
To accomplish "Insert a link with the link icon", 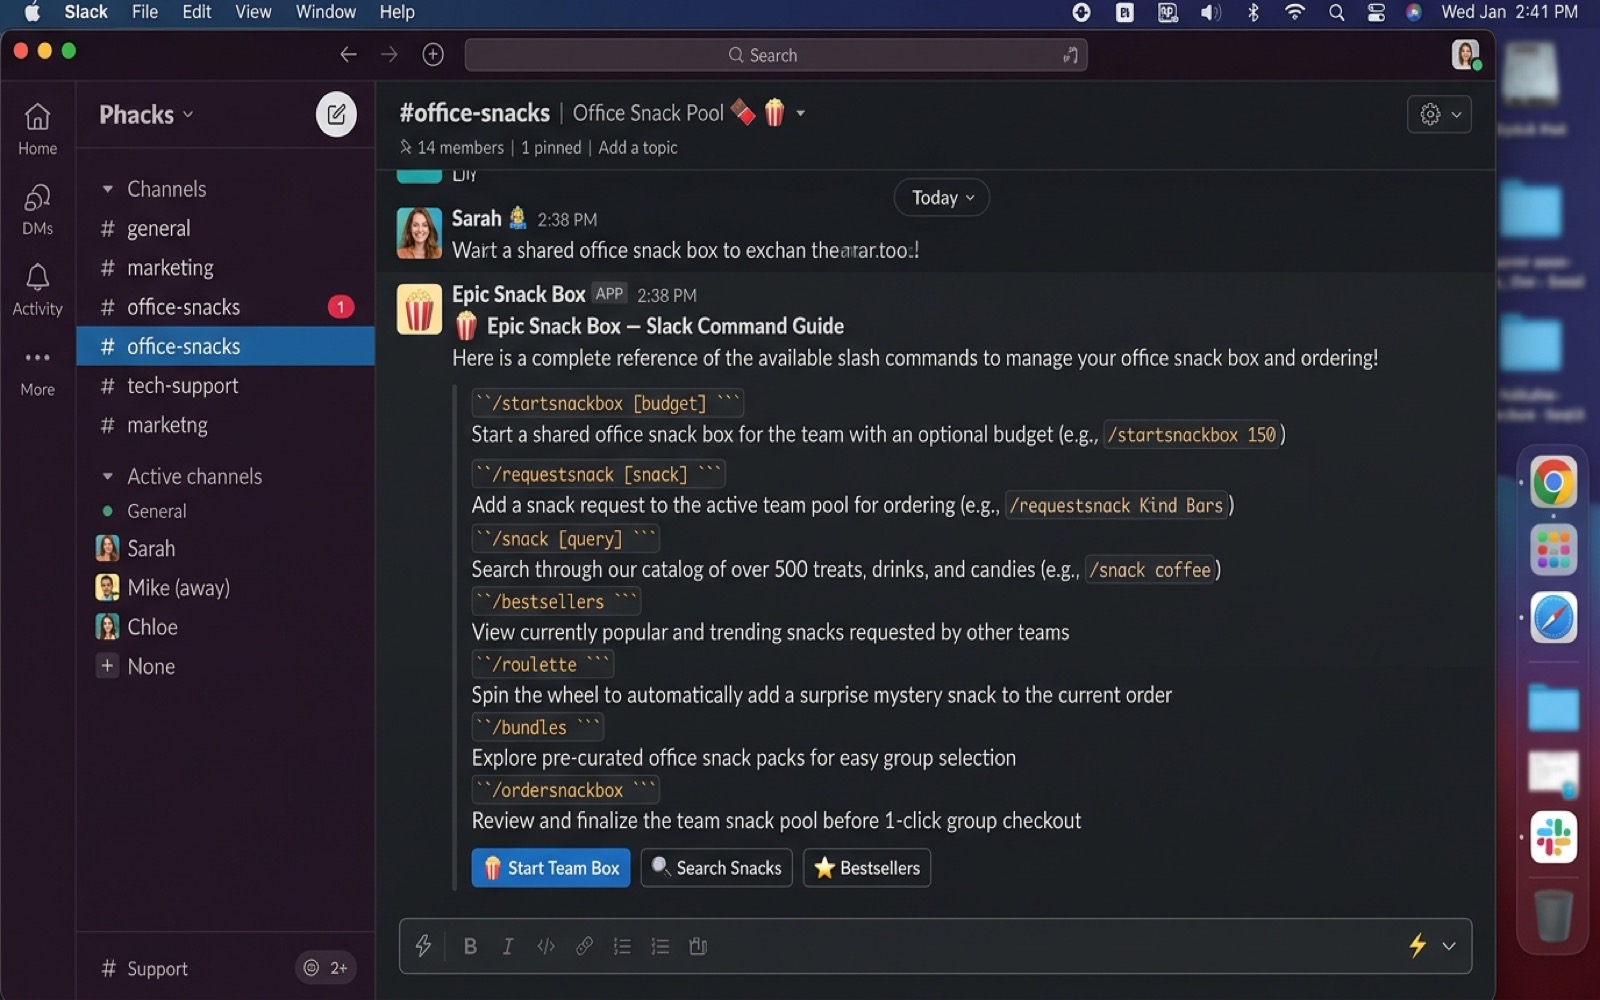I will (x=584, y=946).
